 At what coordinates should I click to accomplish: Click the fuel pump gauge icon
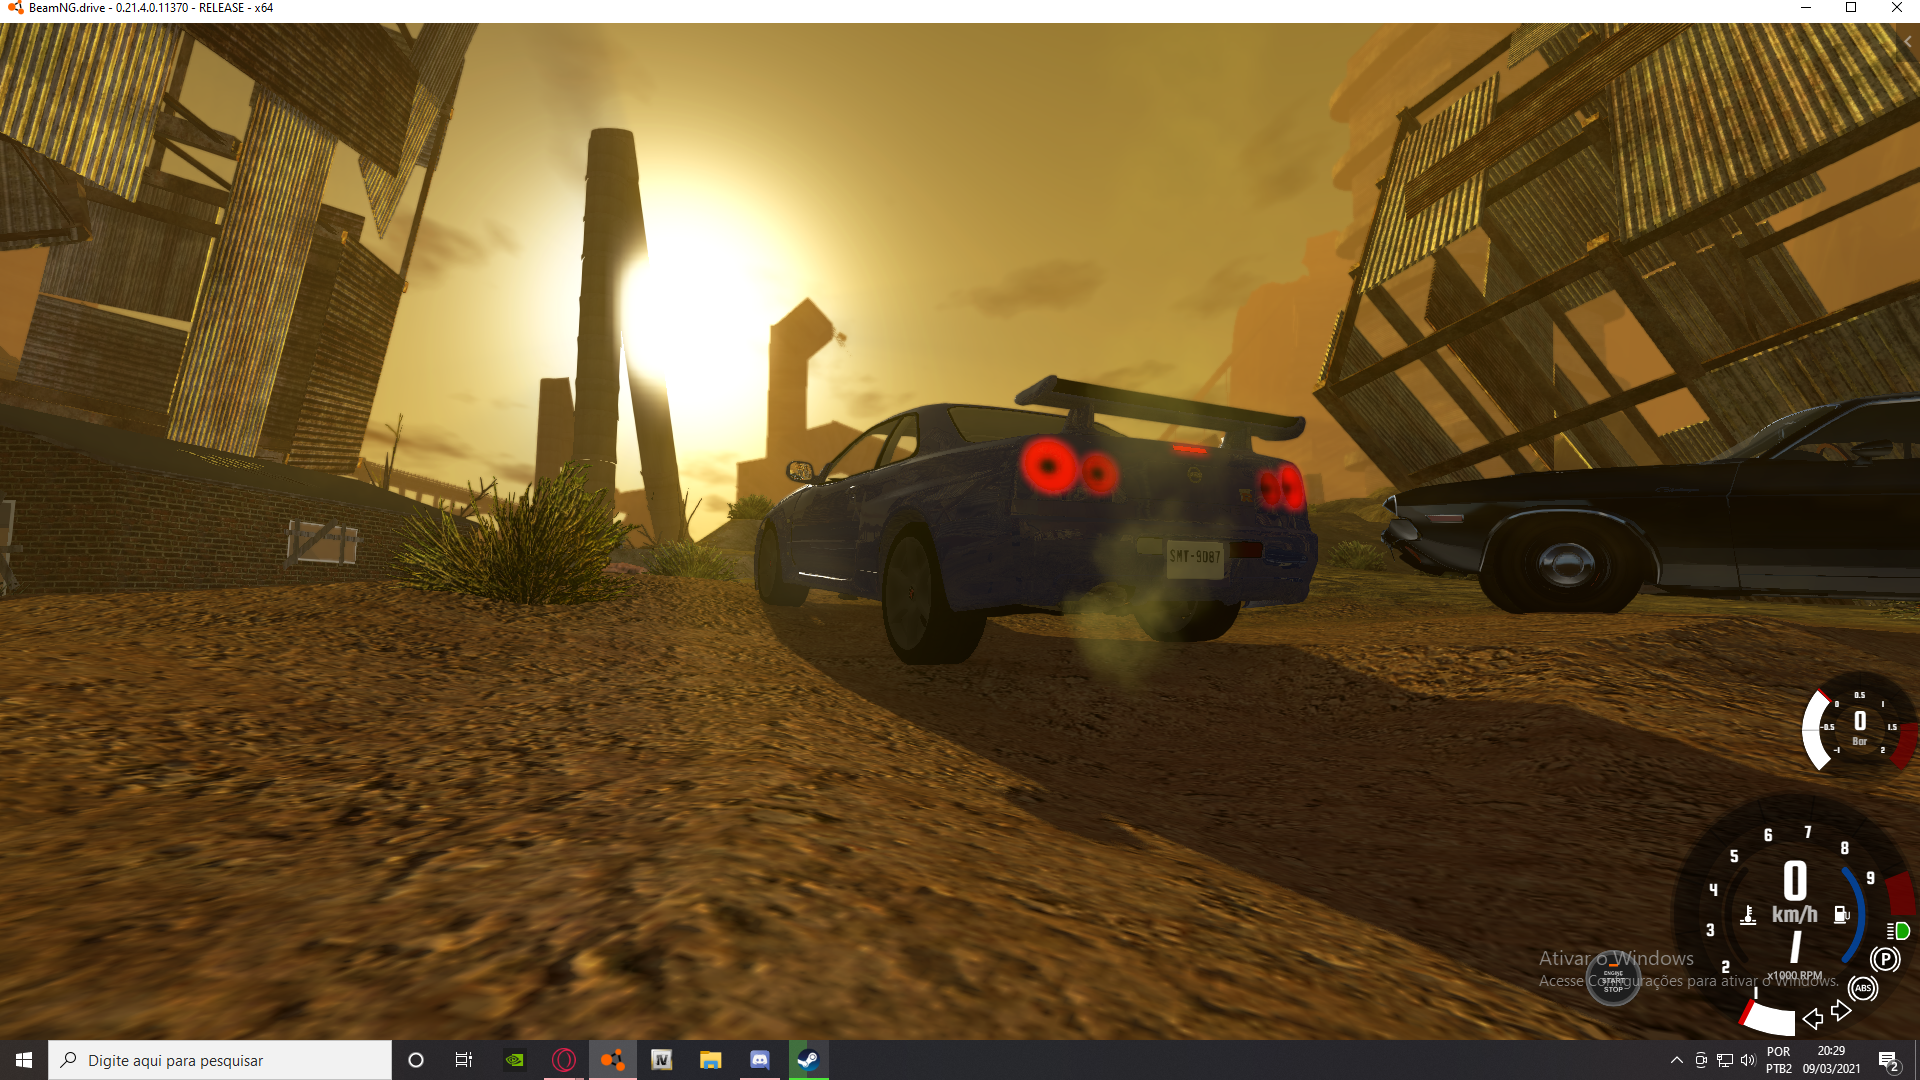(1841, 914)
